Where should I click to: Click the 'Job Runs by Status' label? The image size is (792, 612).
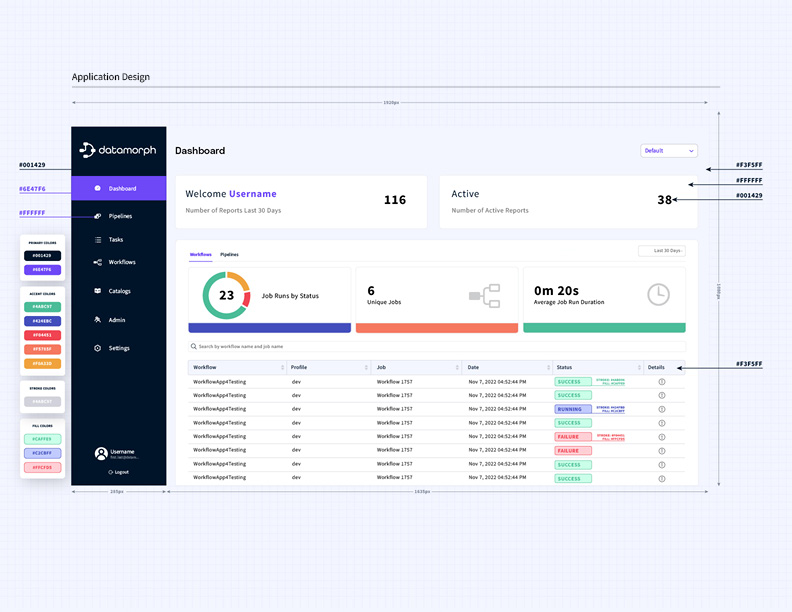click(290, 296)
